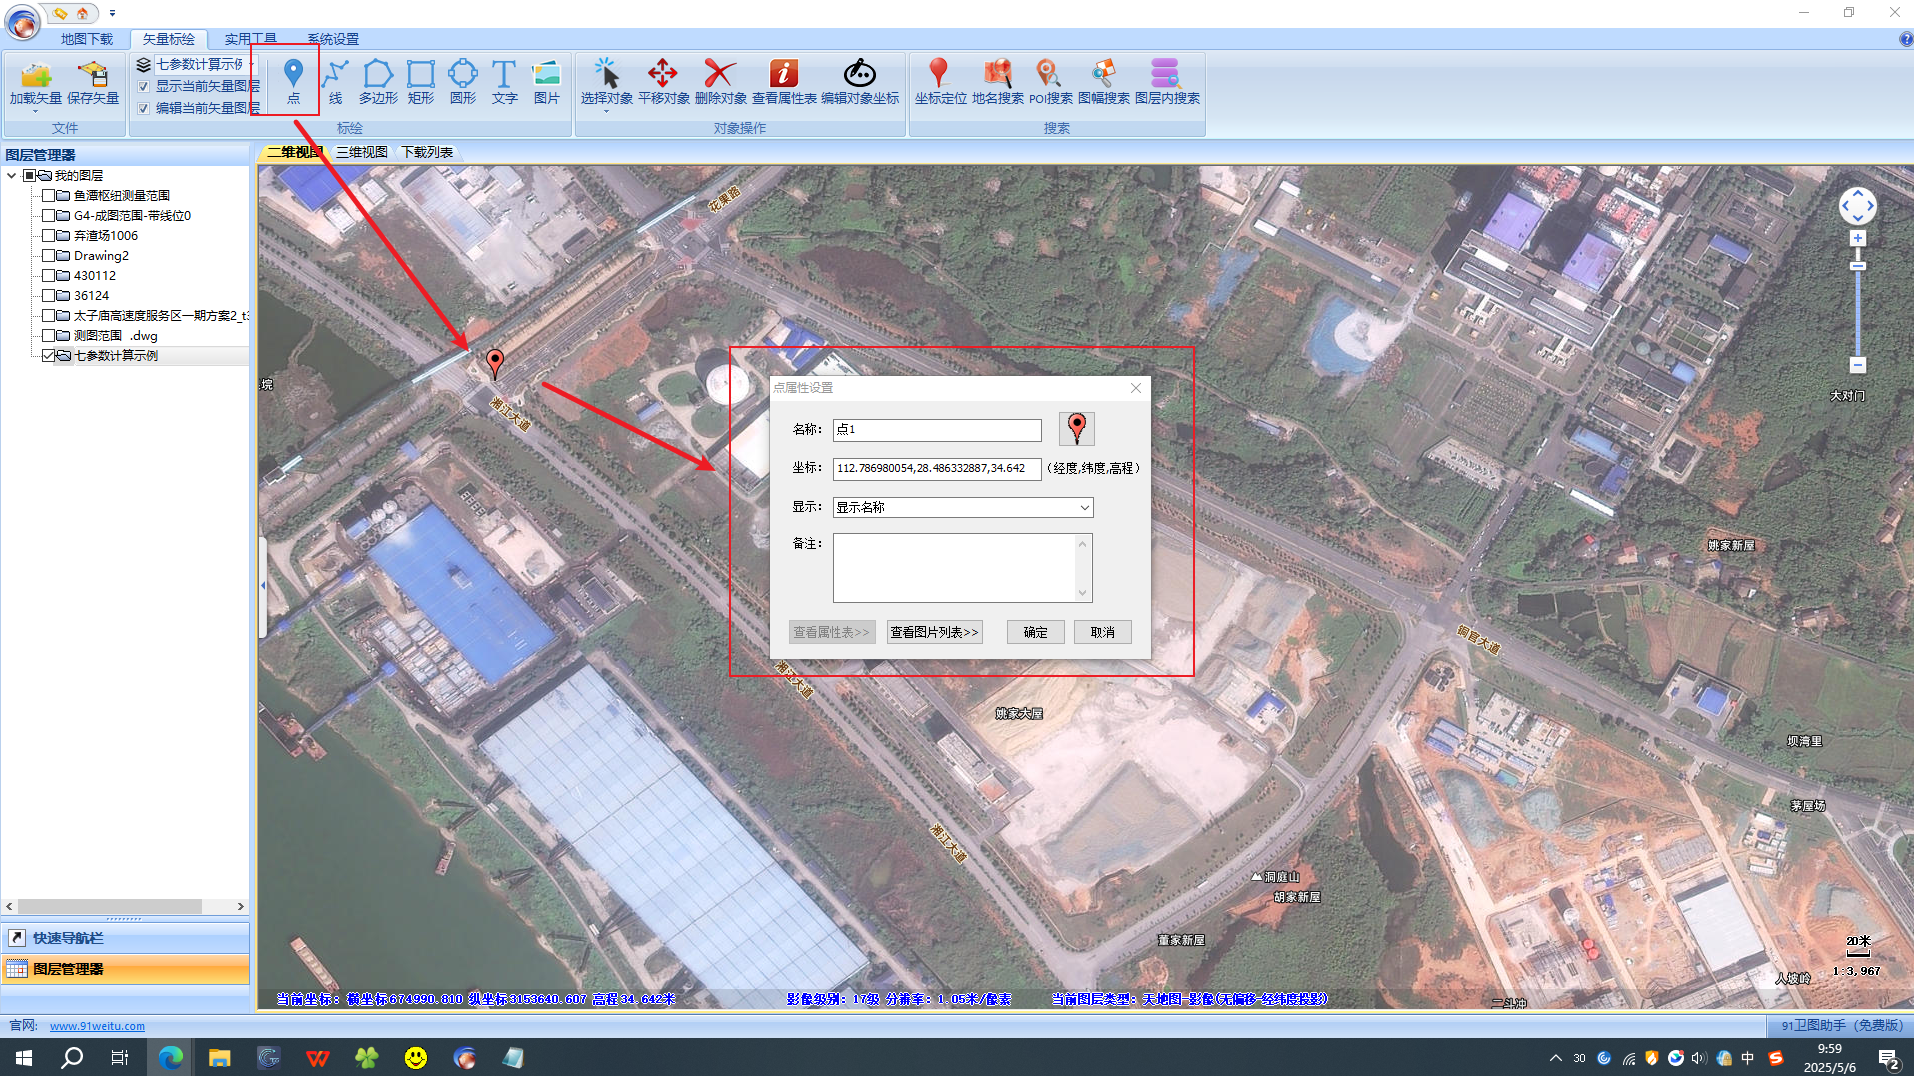This screenshot has height=1076, width=1914.
Task: Select the 点 point marker tool
Action: click(x=293, y=82)
